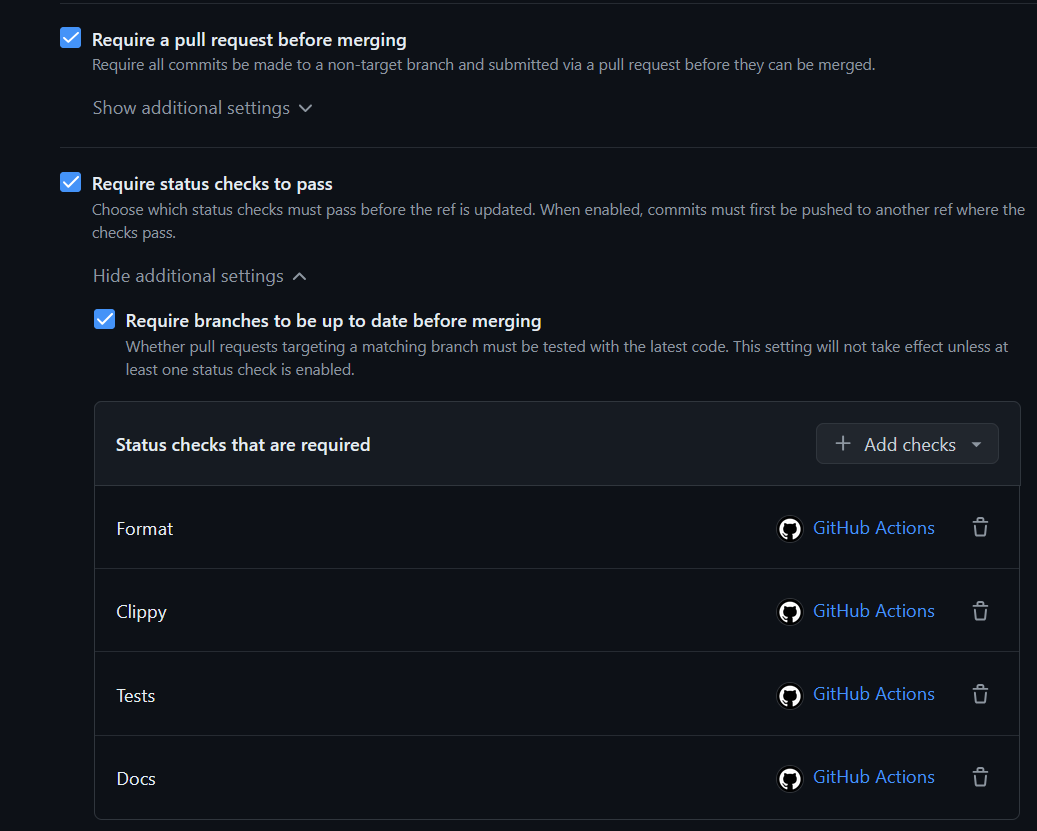Remove the Docs required check

[980, 777]
